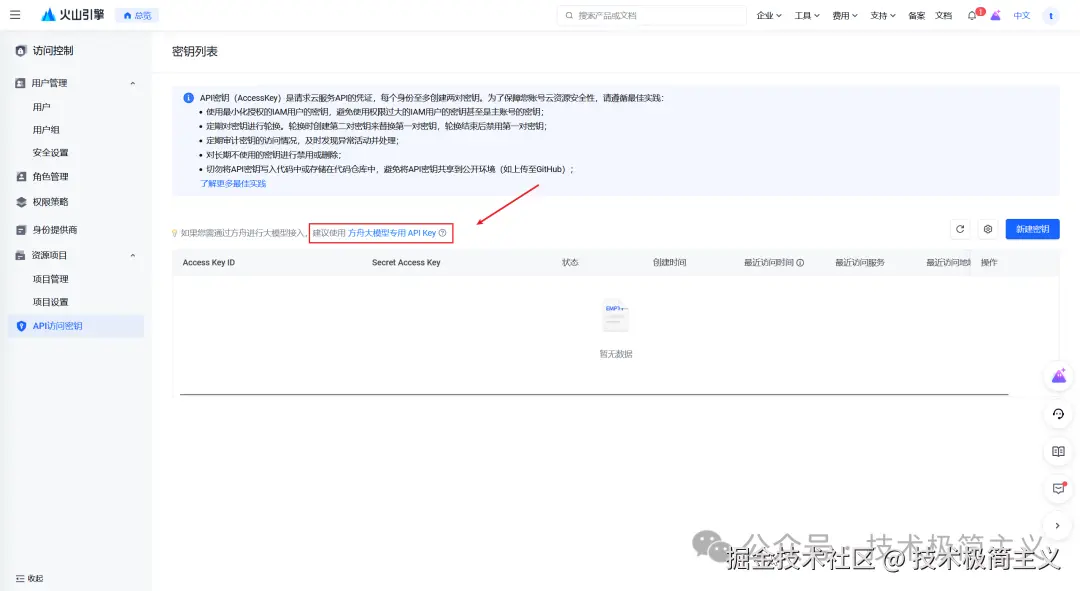1080x591 pixels.
Task: Click the 创建时间 column header
Action: click(x=669, y=262)
